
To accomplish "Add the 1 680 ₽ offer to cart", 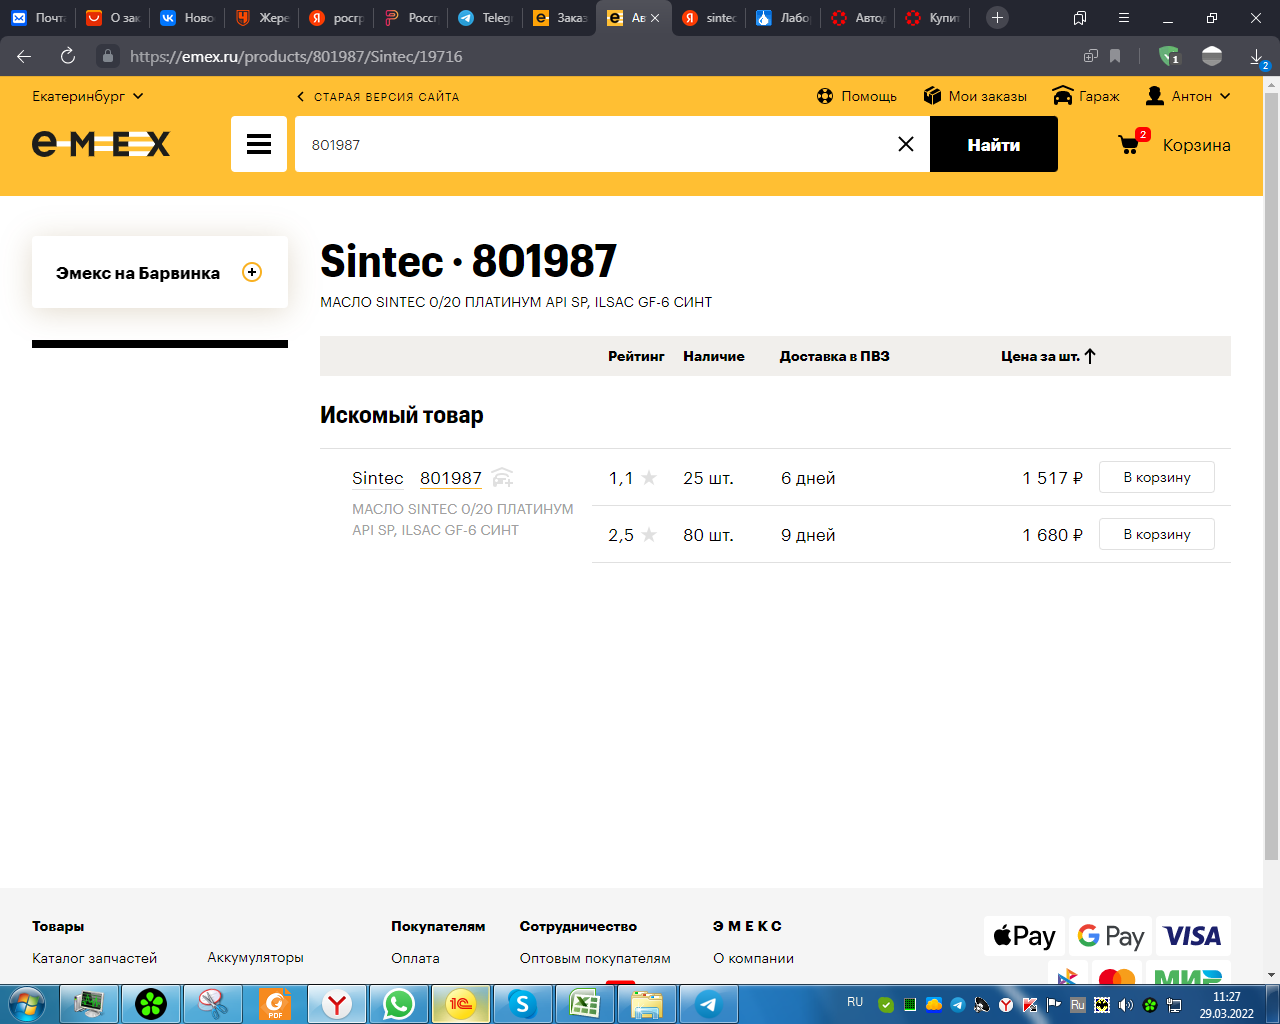I will [x=1157, y=534].
